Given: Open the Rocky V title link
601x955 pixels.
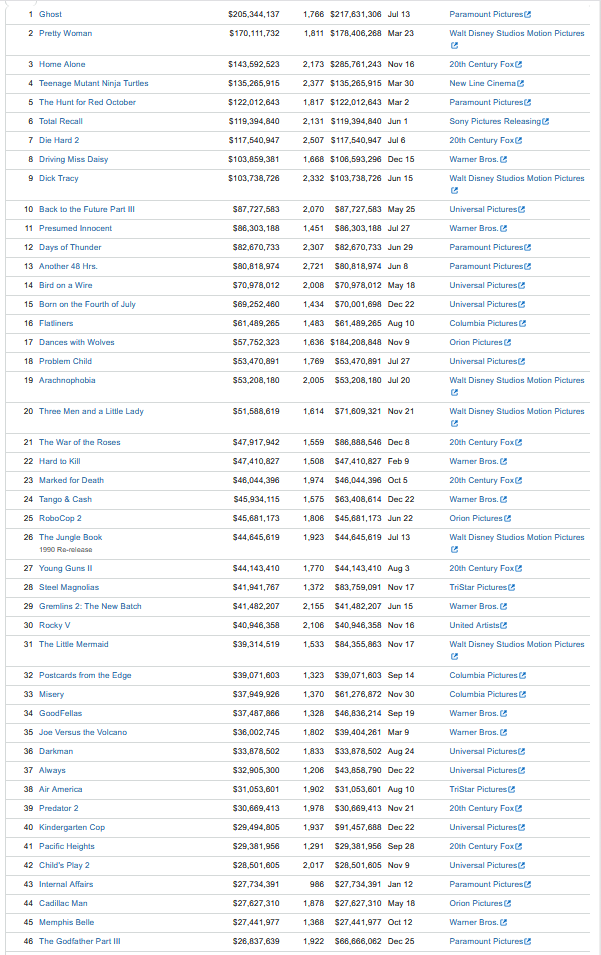Looking at the screenshot, I should 55,625.
